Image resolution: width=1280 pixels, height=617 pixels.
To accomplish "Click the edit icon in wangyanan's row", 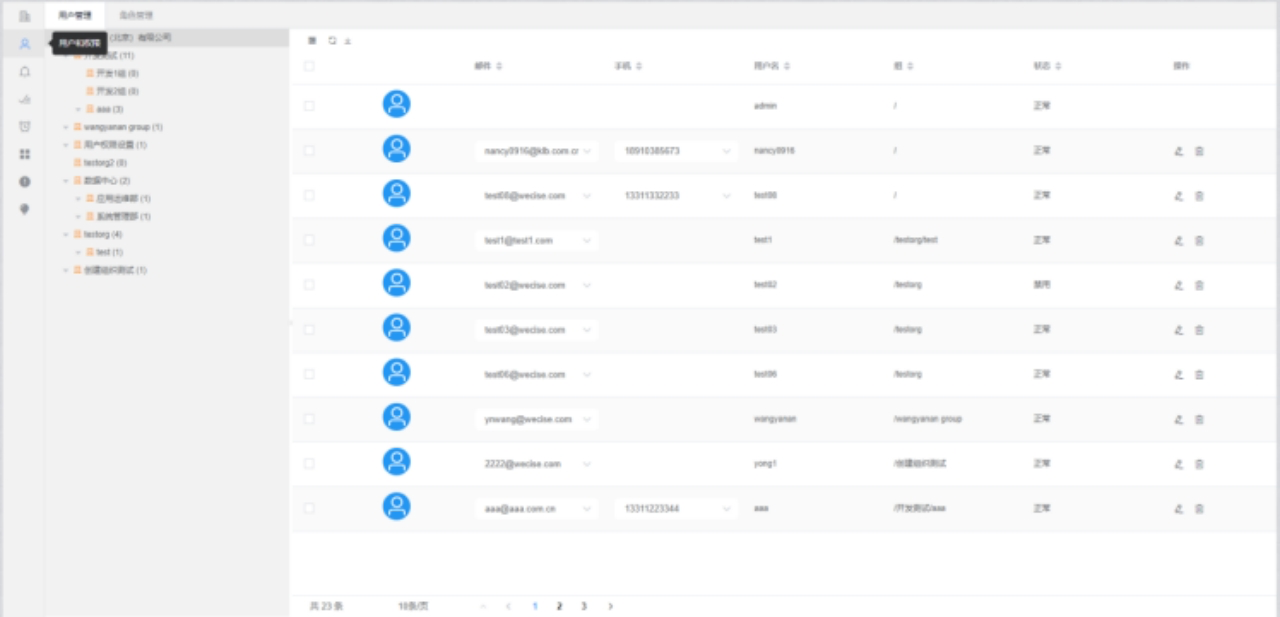I will (1178, 420).
